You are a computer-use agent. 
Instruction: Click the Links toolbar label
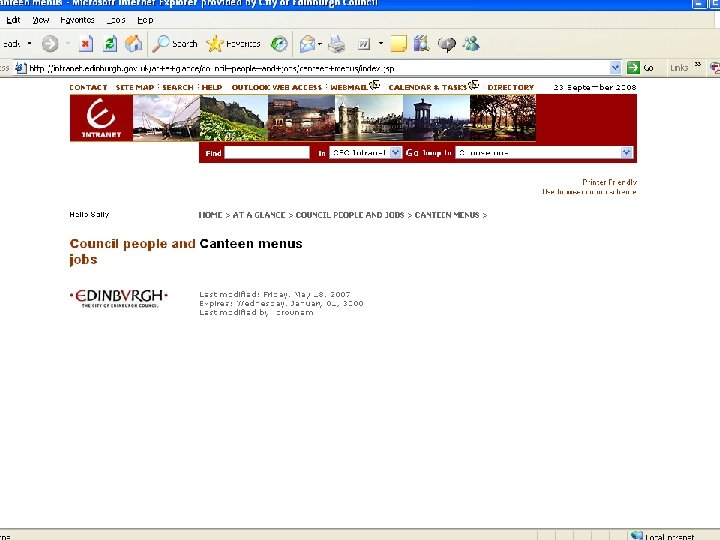[x=679, y=68]
